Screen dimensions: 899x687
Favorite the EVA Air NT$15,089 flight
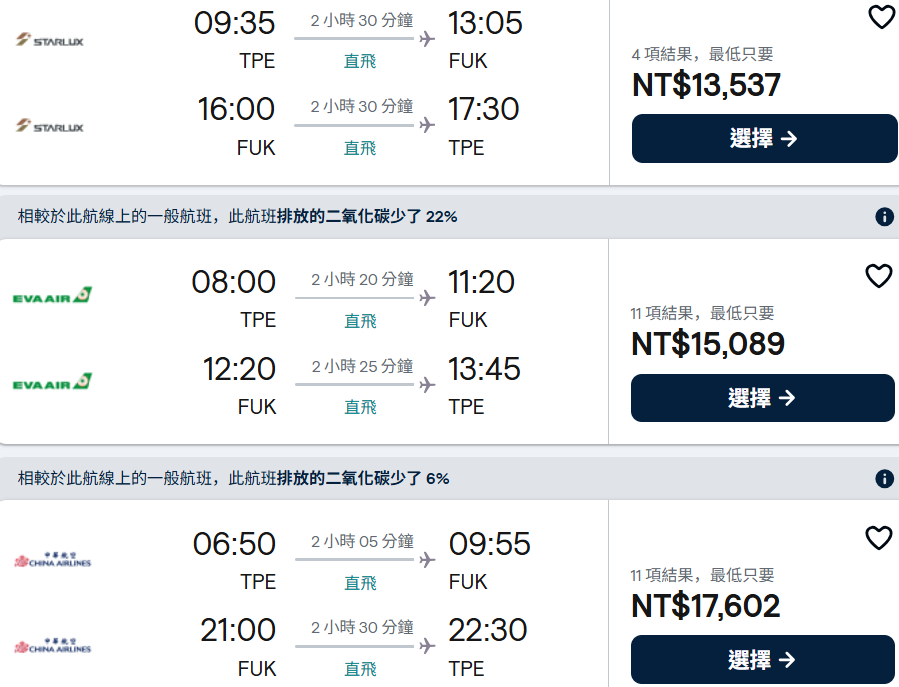click(x=878, y=276)
